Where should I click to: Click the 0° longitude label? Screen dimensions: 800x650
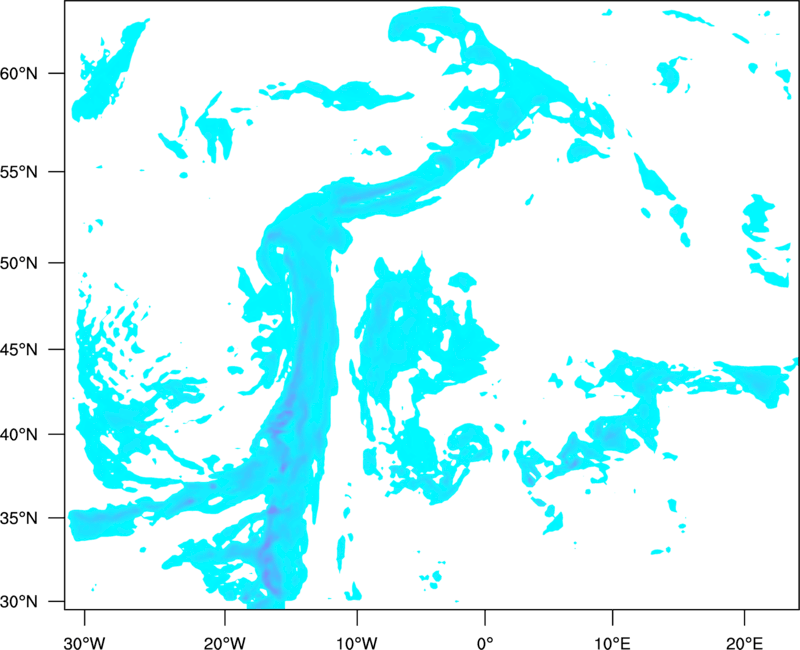pyautogui.click(x=485, y=643)
